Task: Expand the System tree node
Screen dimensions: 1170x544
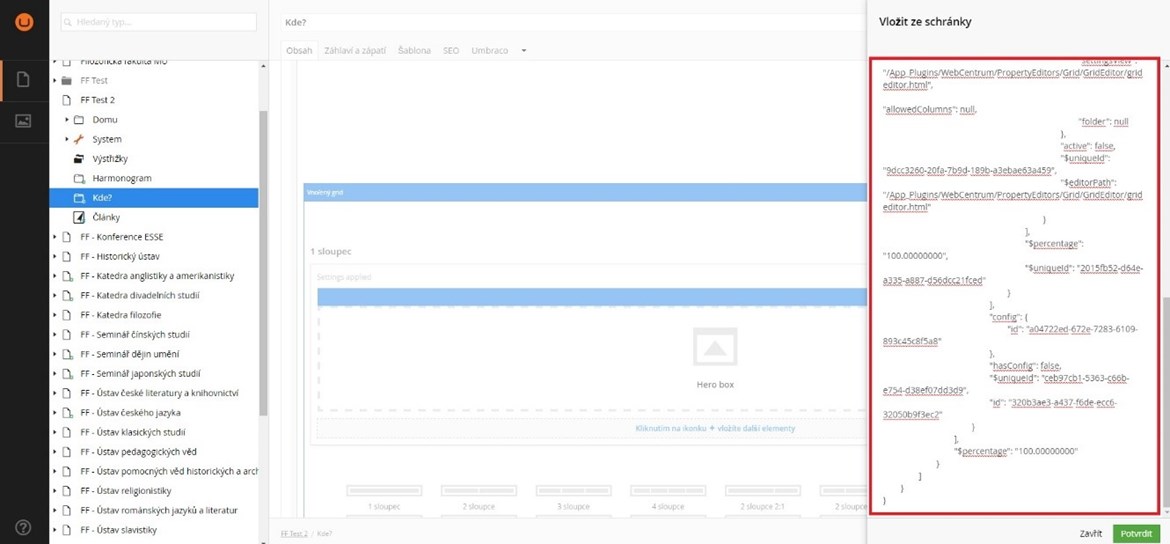Action: point(67,139)
